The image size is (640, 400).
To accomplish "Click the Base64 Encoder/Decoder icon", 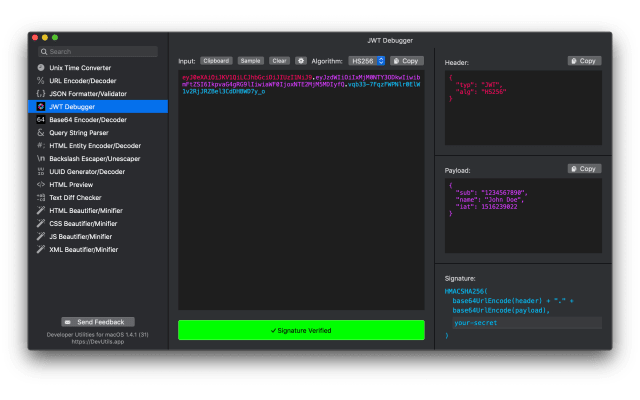I will click(x=41, y=120).
